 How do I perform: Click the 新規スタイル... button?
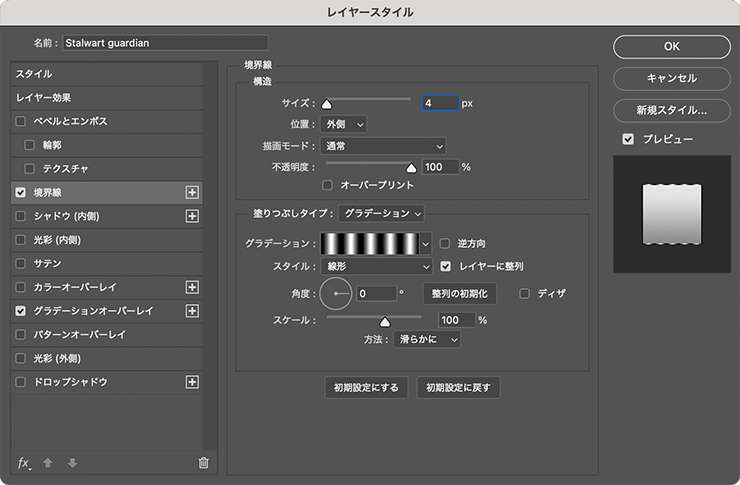(x=672, y=110)
